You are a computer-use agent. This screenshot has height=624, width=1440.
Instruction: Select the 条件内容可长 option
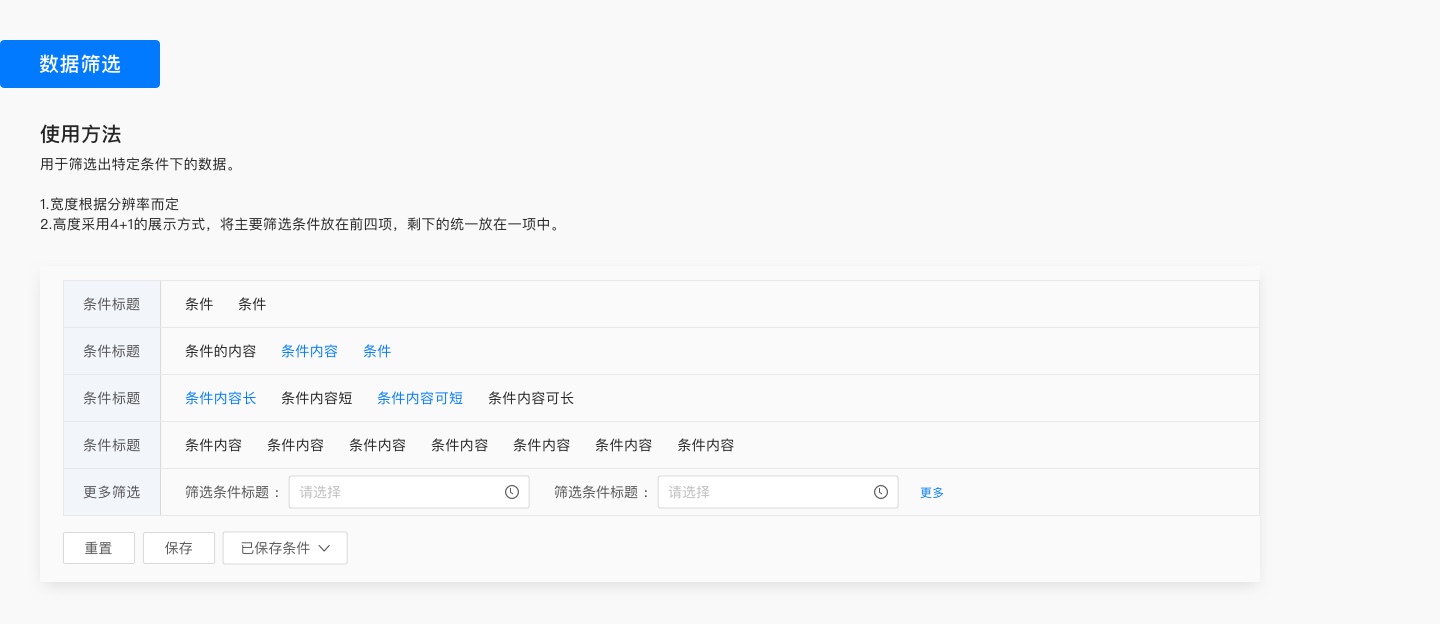[531, 398]
